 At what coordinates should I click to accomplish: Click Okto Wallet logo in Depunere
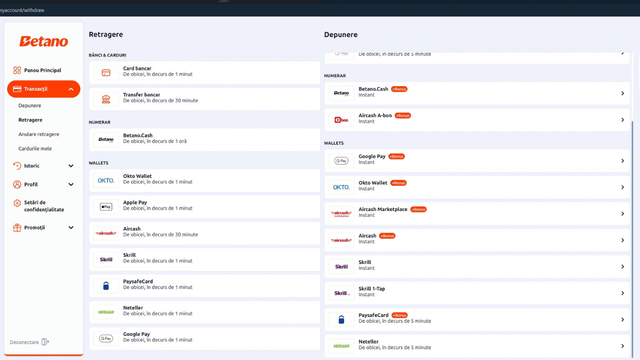coord(341,187)
